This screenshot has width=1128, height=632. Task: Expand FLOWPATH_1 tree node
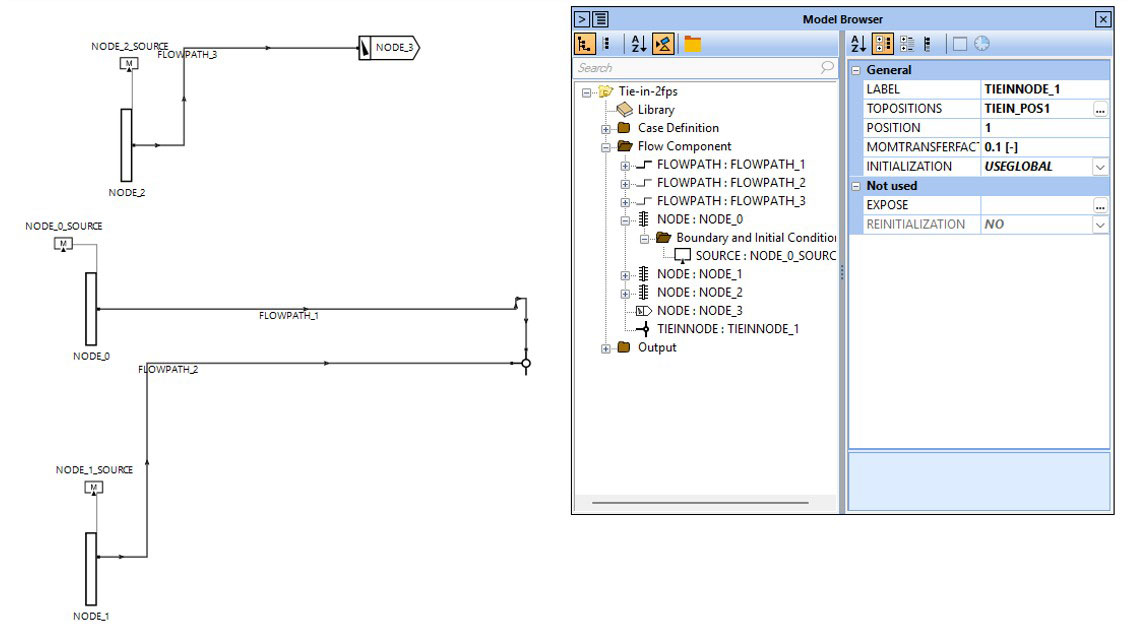[x=625, y=165]
